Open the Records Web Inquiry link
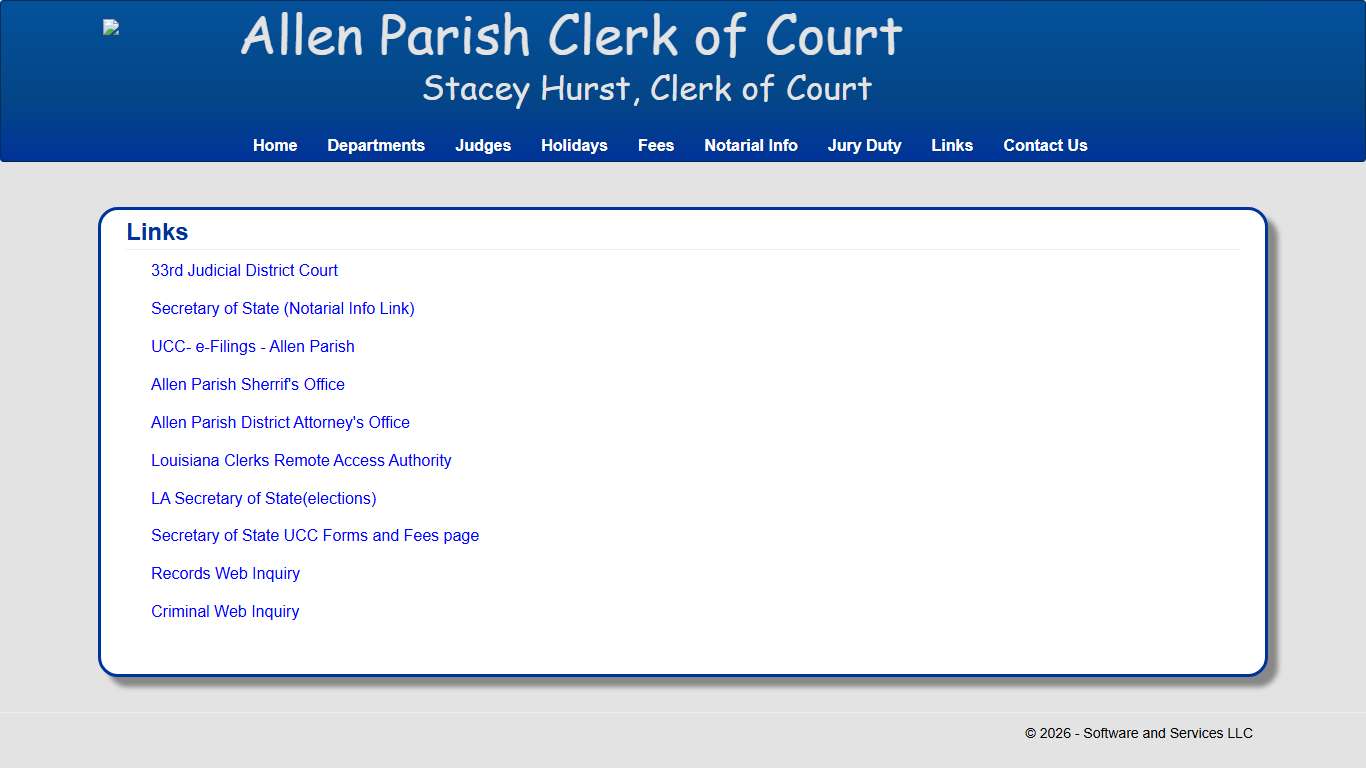The image size is (1366, 768). (225, 573)
